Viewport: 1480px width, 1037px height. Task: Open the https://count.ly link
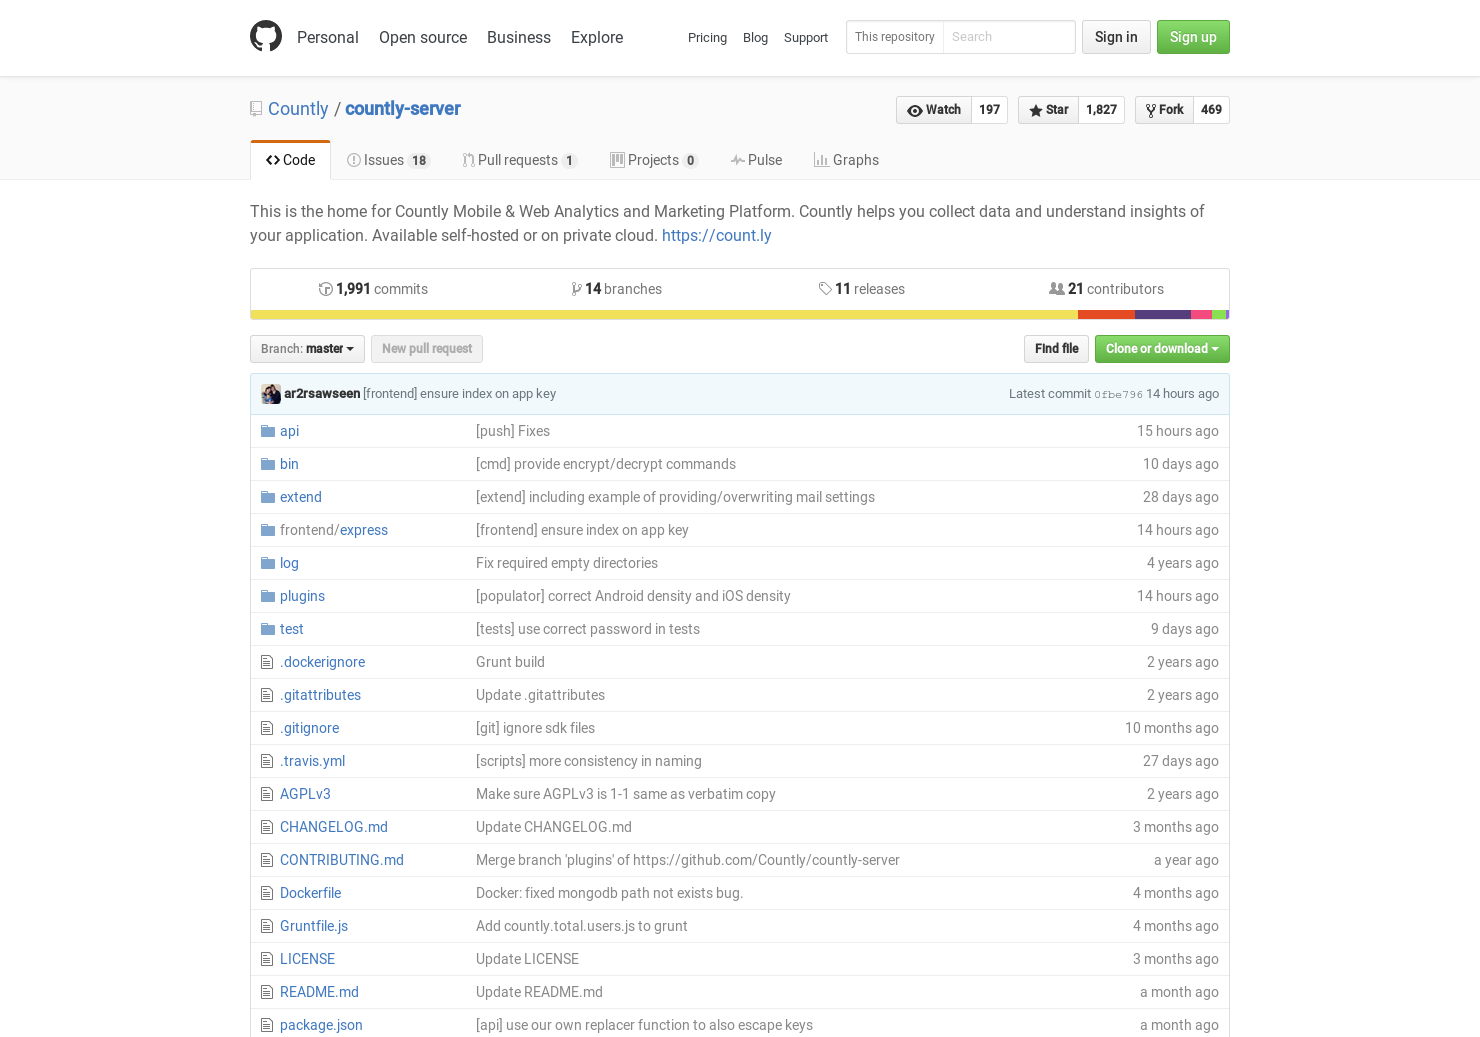coord(717,235)
